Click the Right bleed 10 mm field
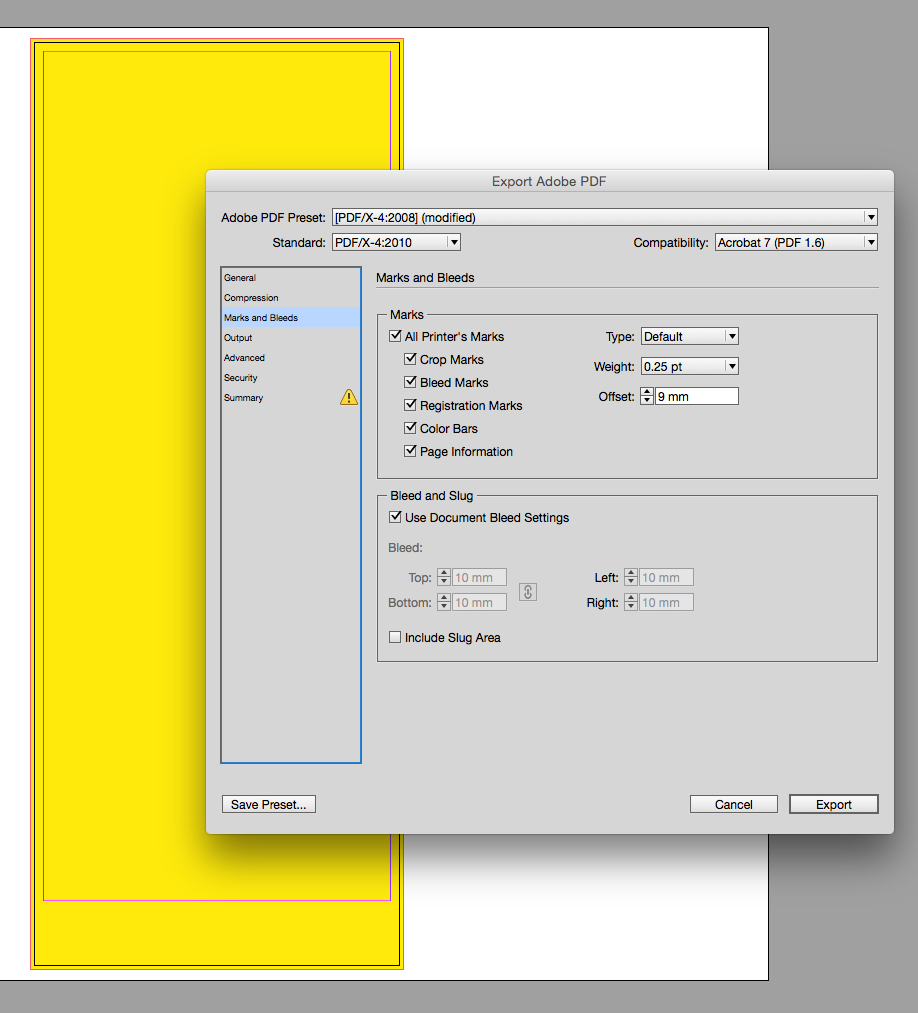 click(x=666, y=602)
